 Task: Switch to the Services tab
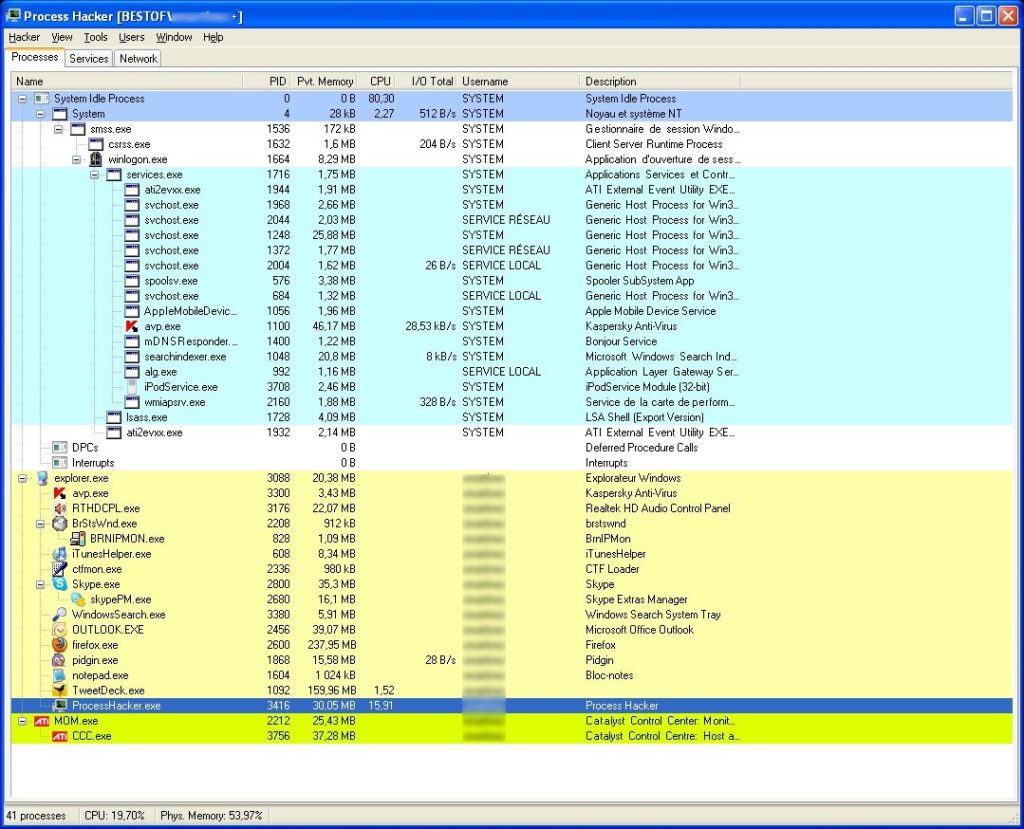[89, 58]
